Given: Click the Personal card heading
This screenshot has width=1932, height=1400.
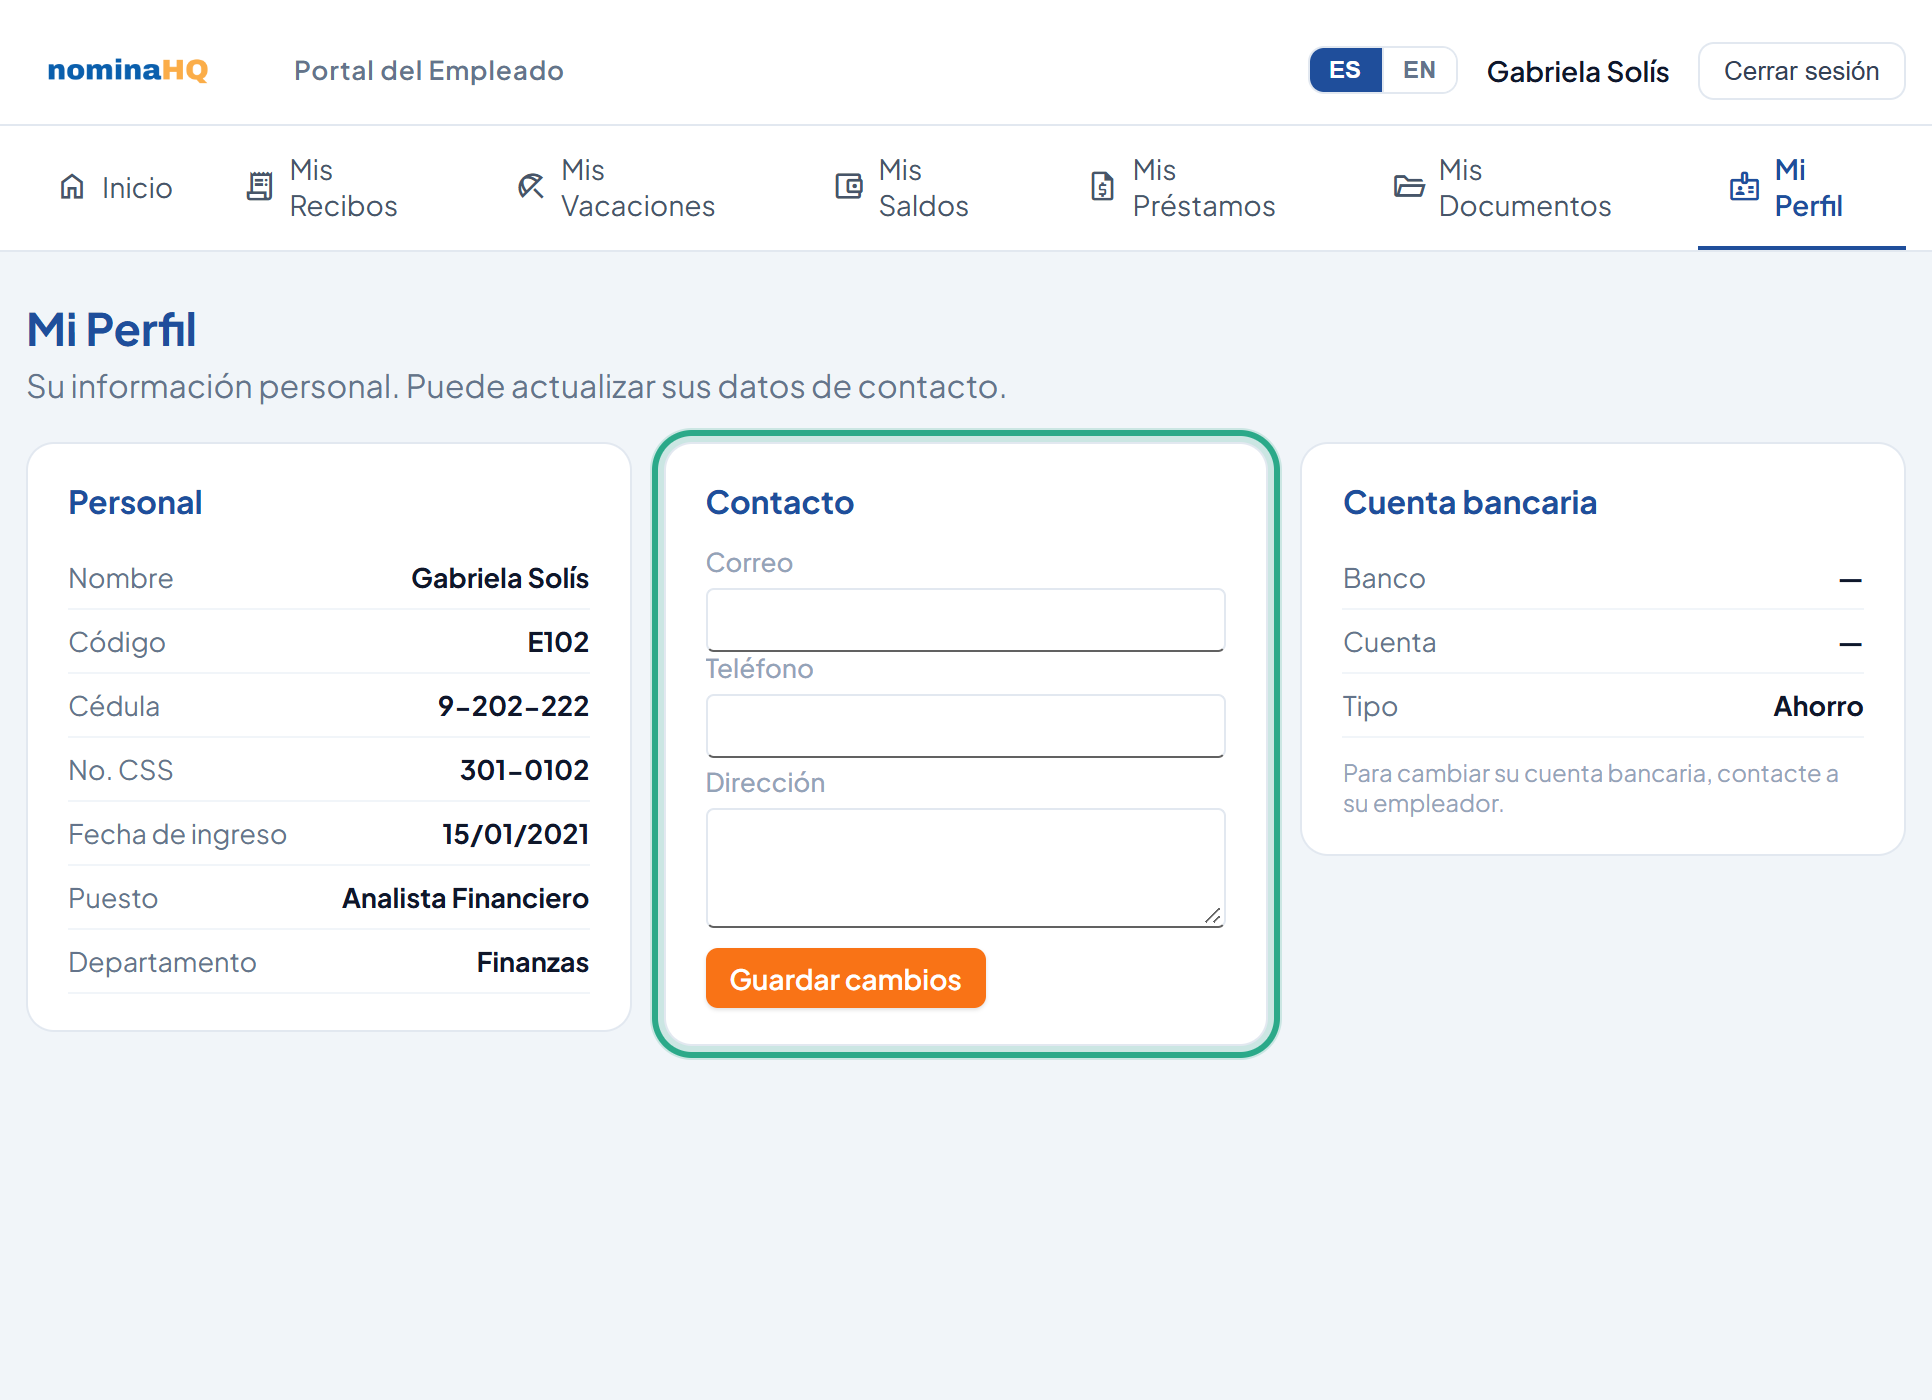Looking at the screenshot, I should coord(135,502).
